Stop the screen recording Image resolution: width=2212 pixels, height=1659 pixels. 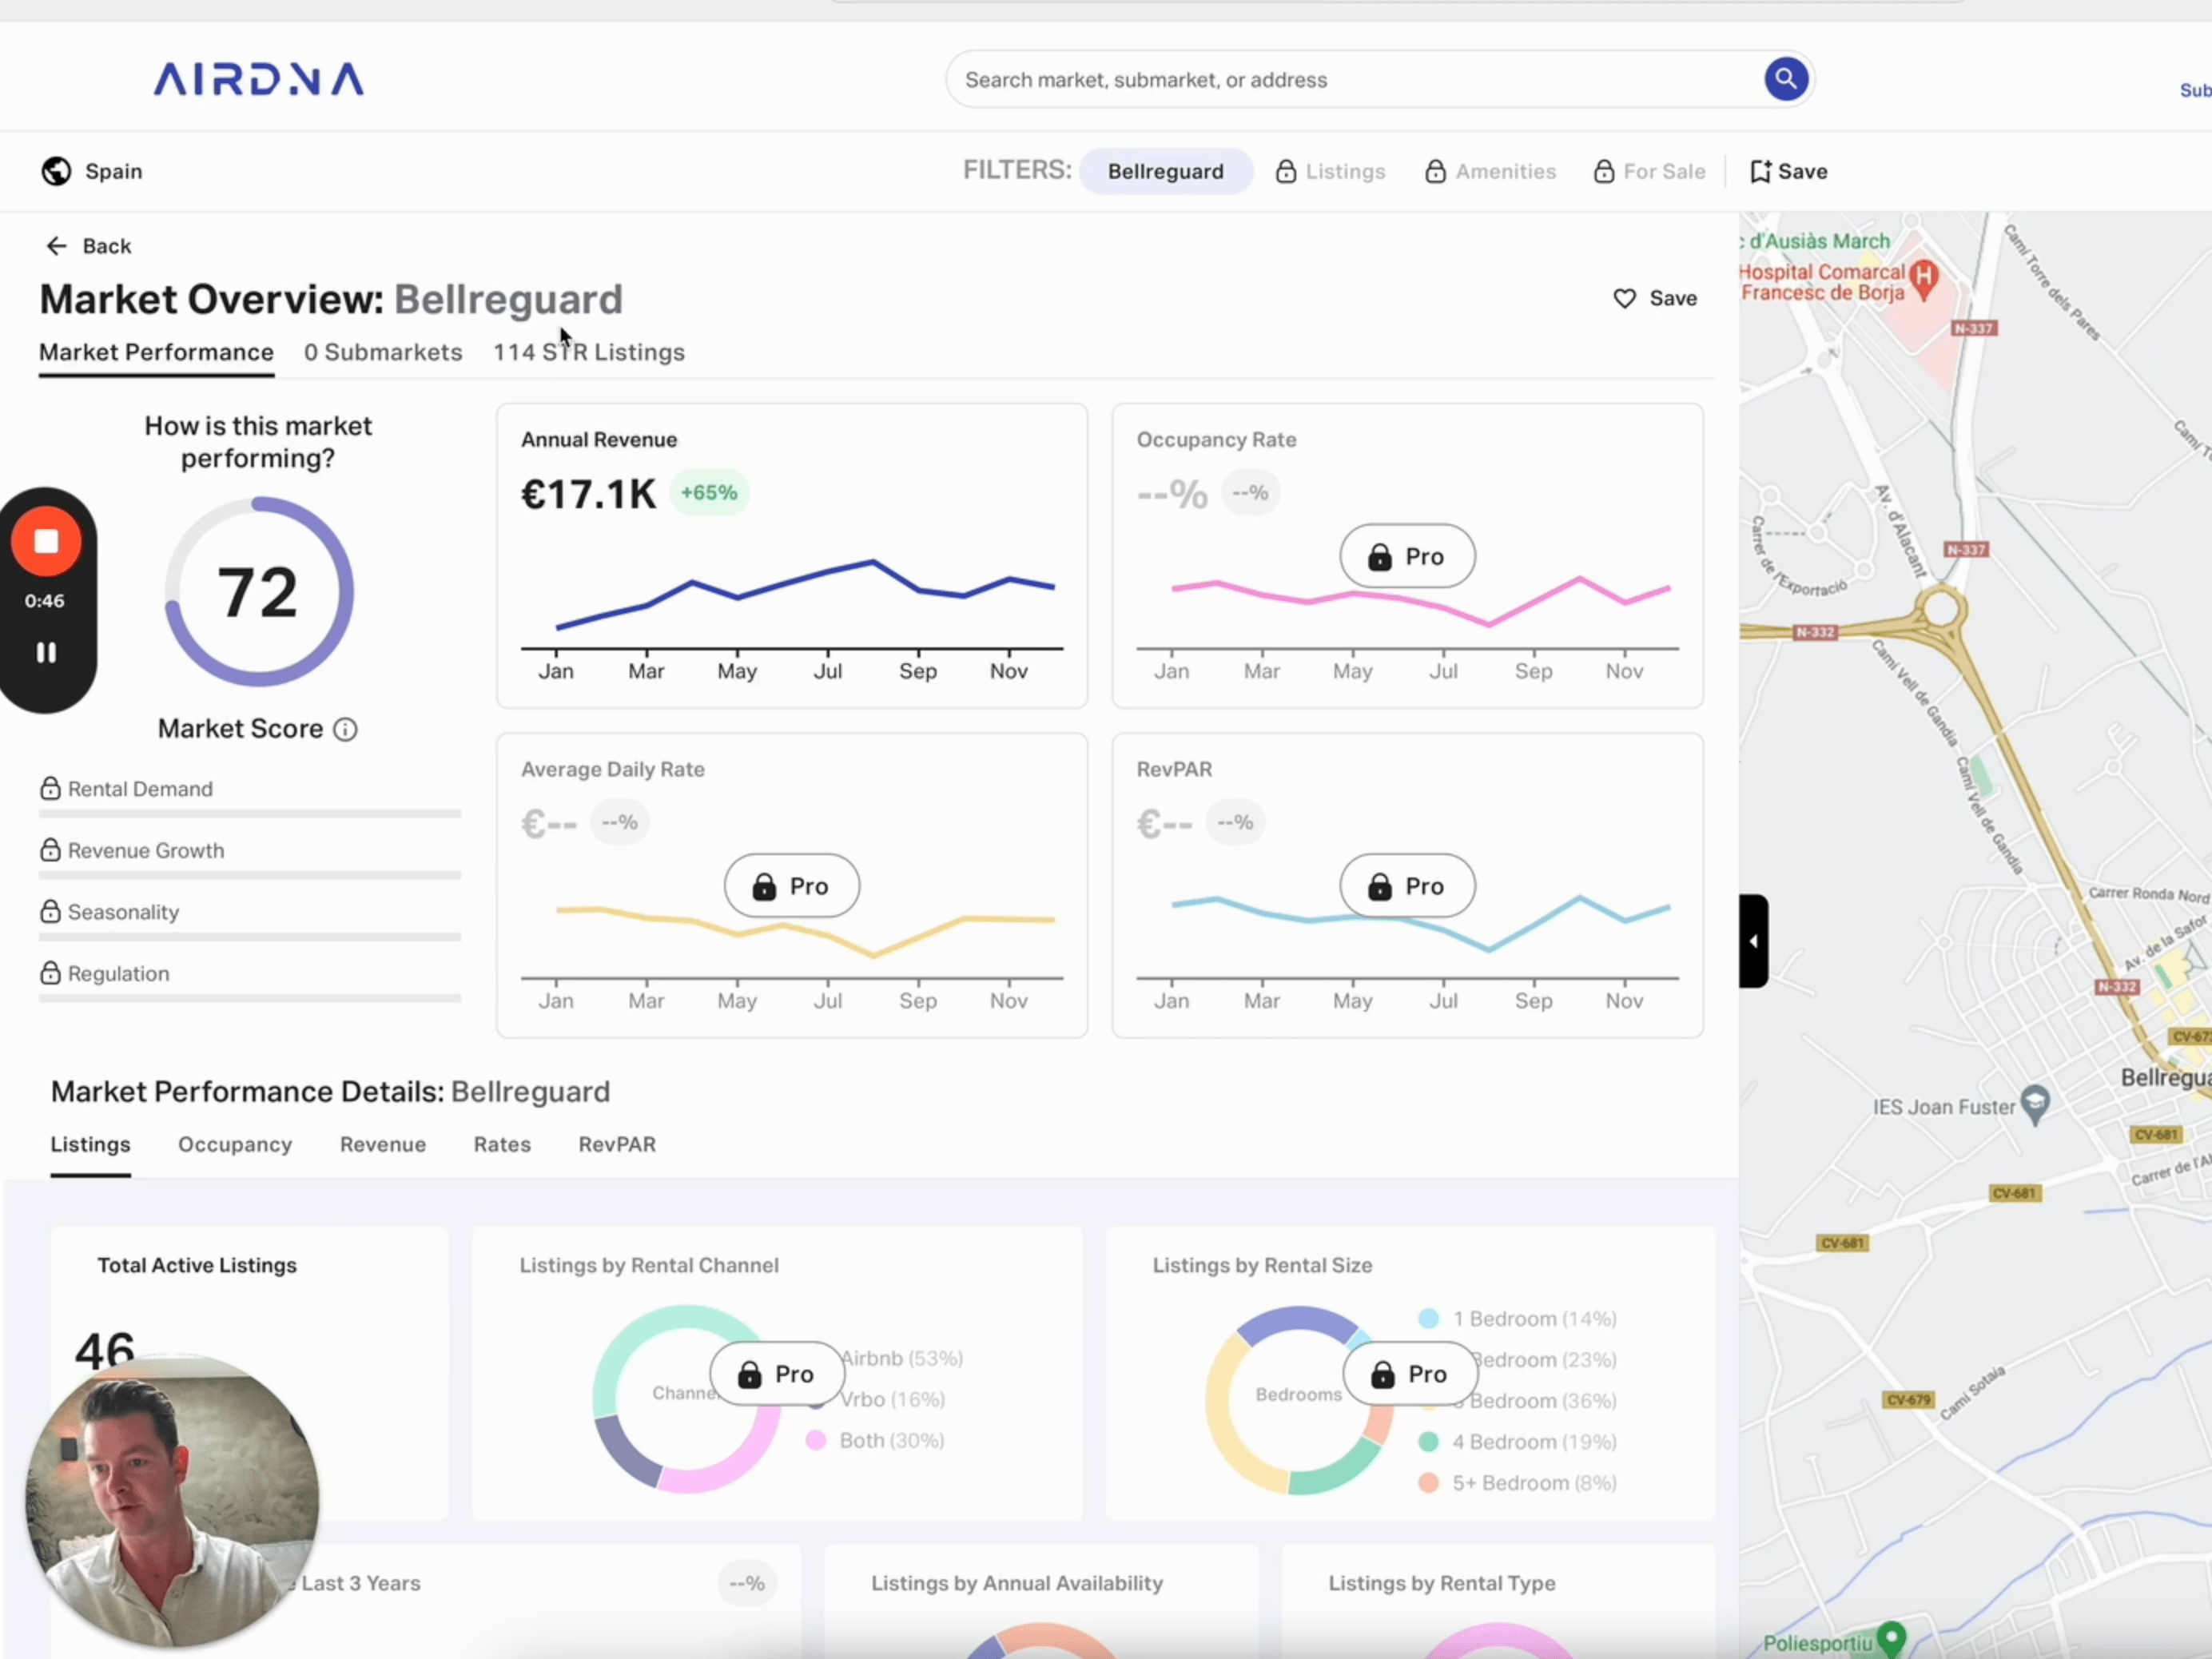46,542
